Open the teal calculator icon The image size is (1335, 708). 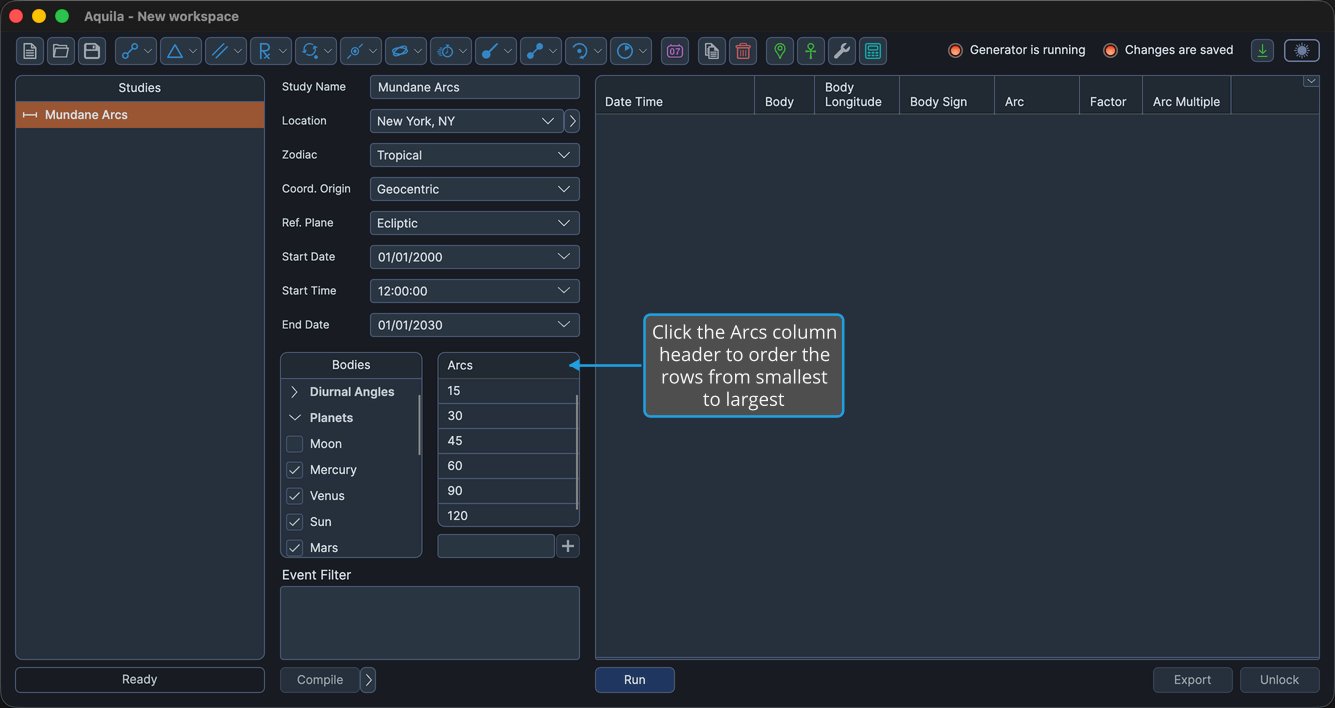click(x=873, y=51)
